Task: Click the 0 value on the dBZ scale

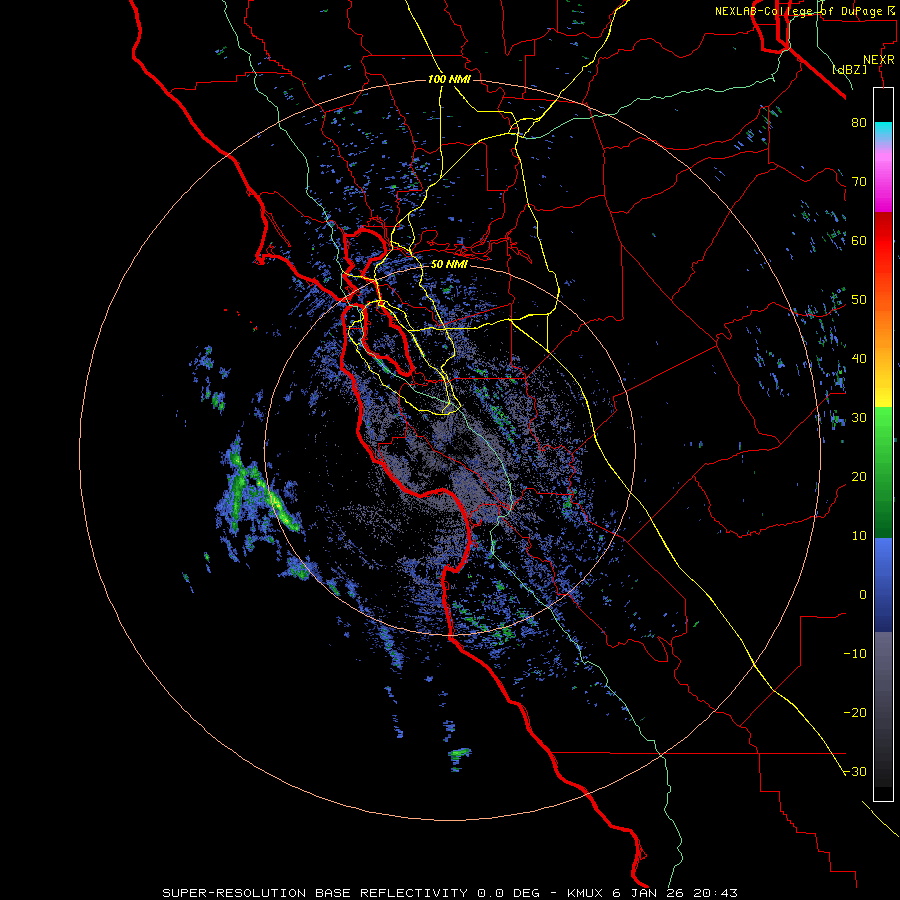Action: [863, 595]
